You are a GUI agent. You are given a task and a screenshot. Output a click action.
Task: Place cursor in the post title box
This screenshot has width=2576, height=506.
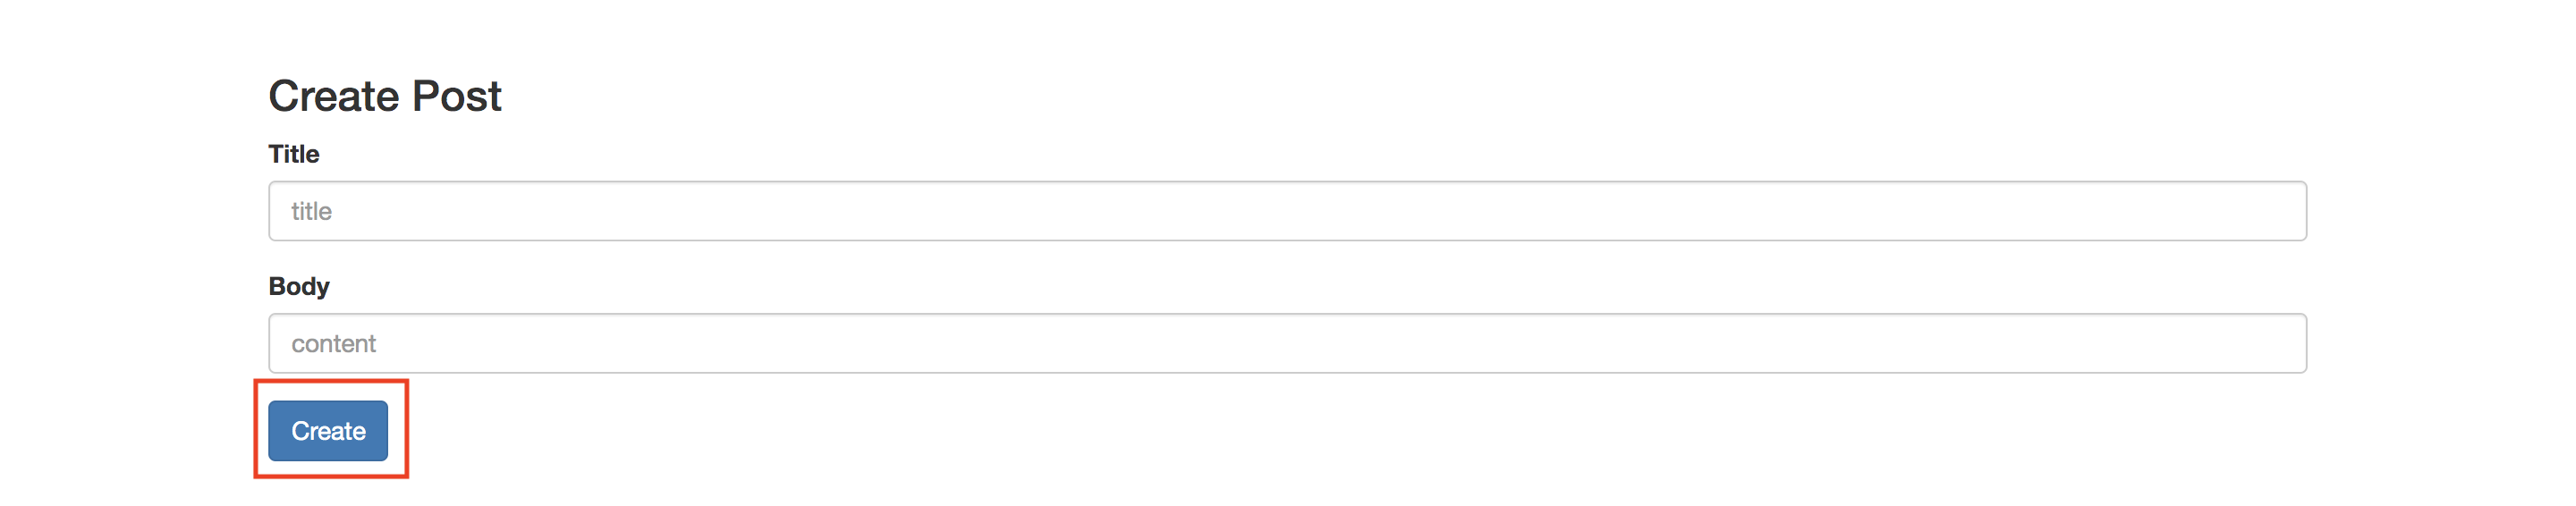coord(1286,211)
